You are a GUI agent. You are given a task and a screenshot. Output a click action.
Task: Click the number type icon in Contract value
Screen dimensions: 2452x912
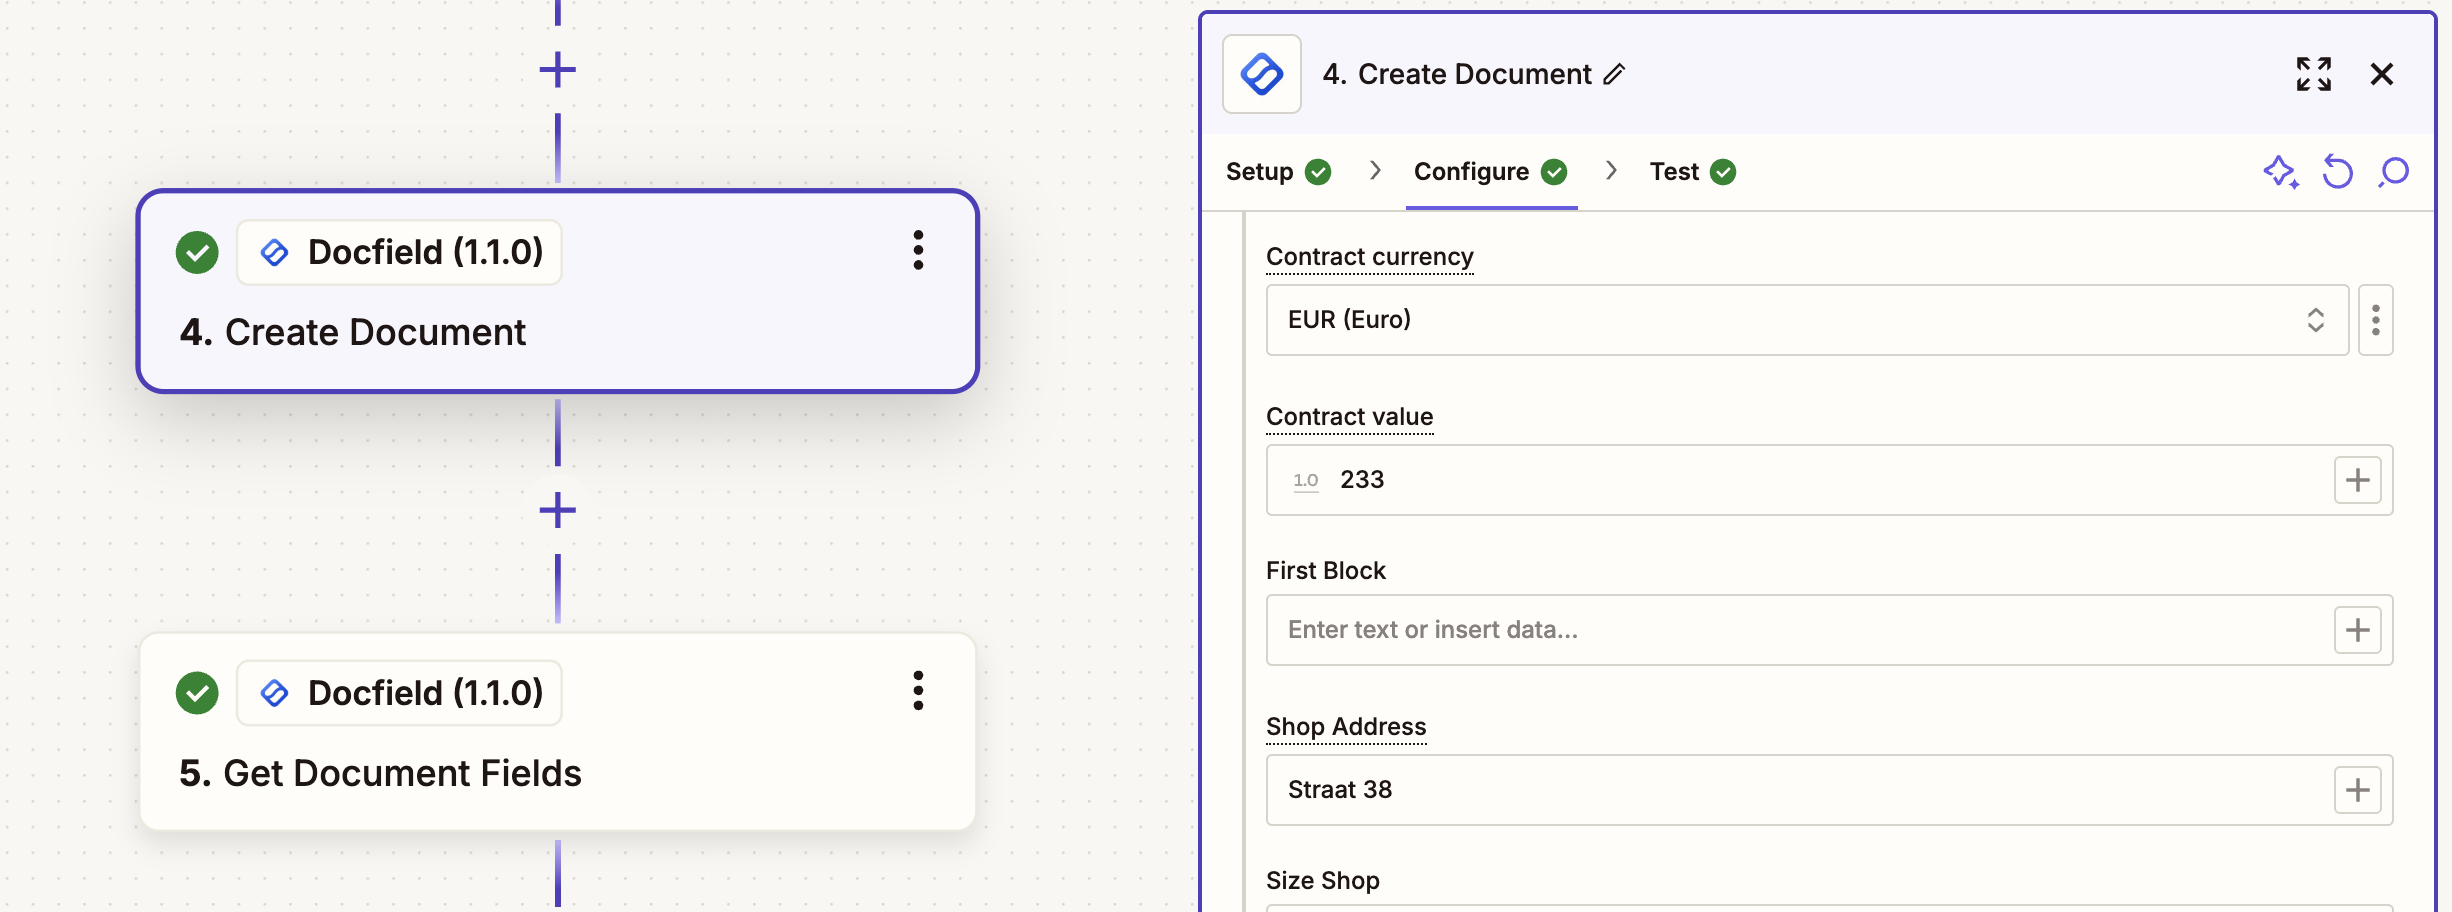1306,480
